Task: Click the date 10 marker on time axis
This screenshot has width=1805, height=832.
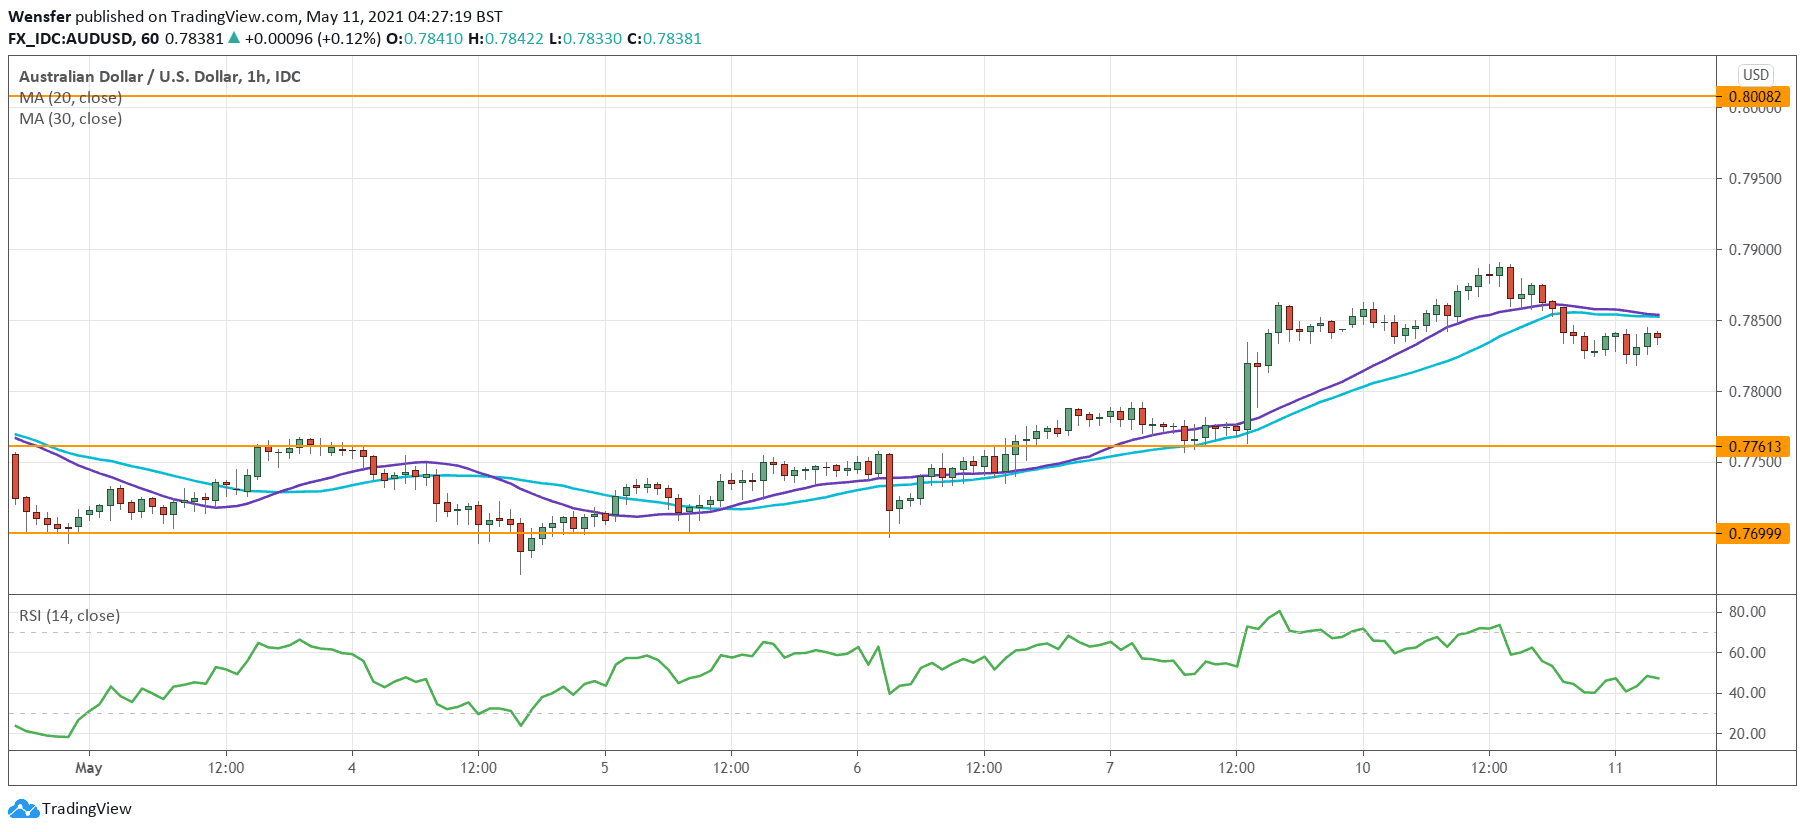Action: pos(1362,768)
